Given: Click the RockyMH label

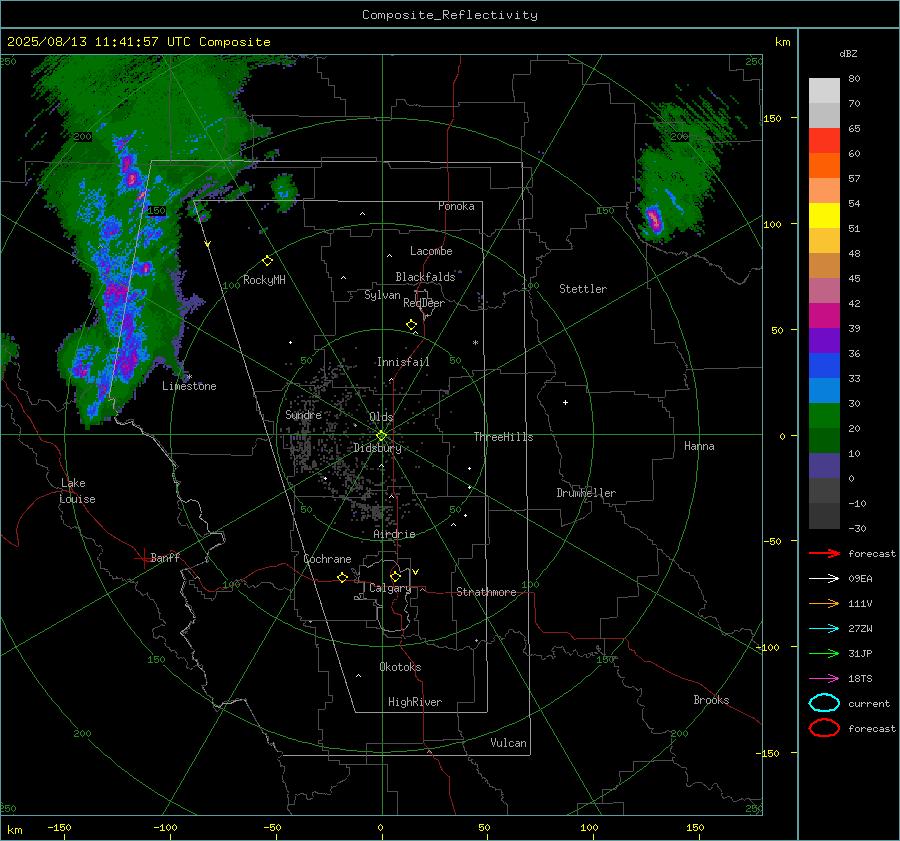Looking at the screenshot, I should point(264,280).
